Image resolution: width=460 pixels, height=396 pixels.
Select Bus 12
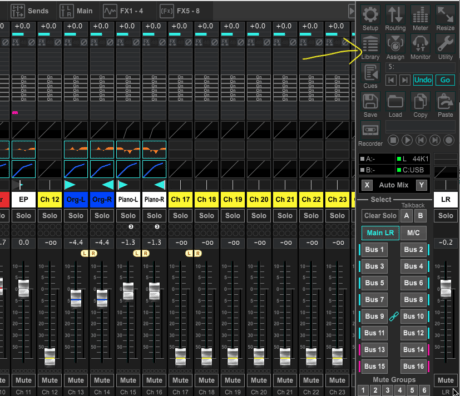[x=413, y=333]
